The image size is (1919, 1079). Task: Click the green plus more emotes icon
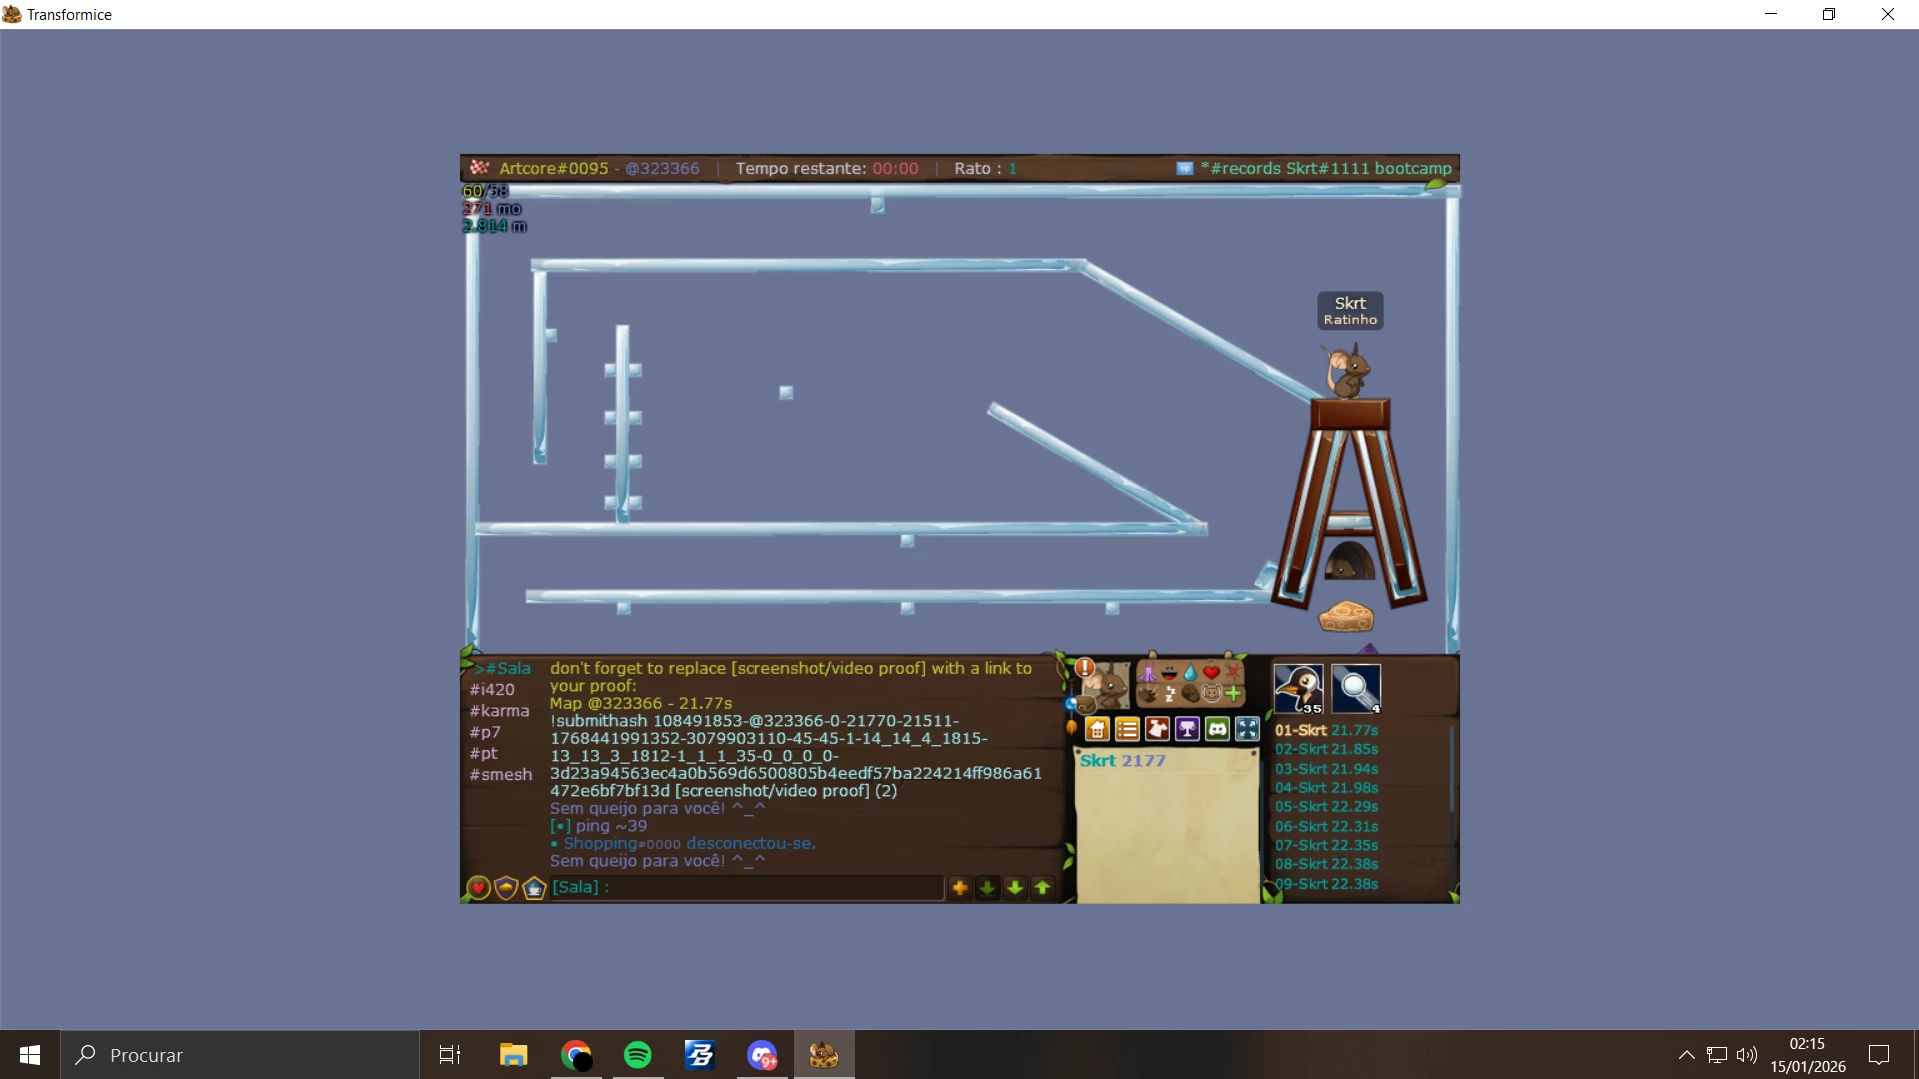pyautogui.click(x=1233, y=693)
